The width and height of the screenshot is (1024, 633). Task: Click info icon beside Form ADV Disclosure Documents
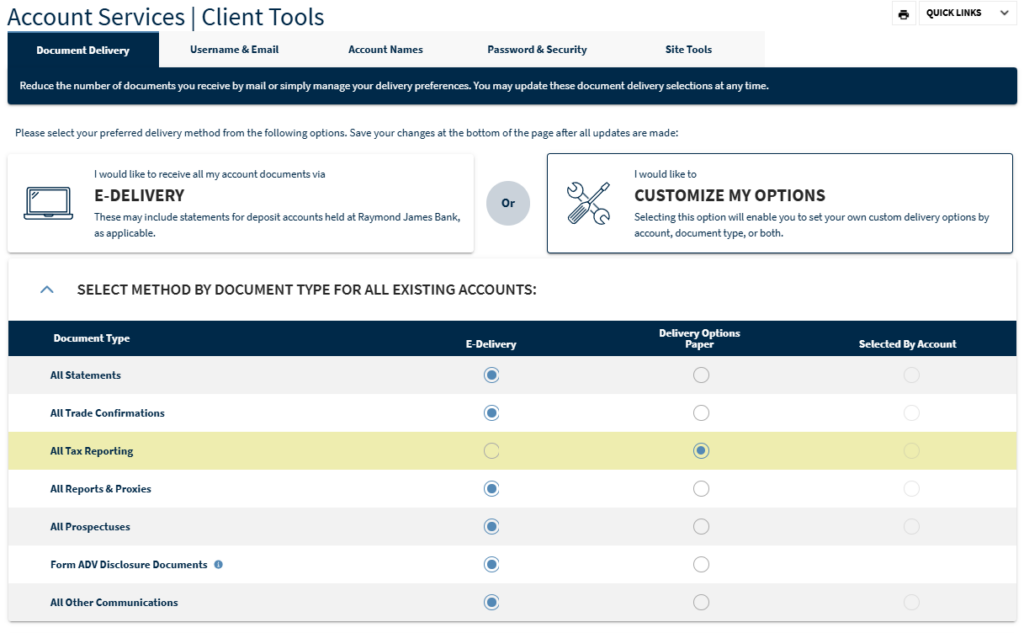click(x=218, y=564)
